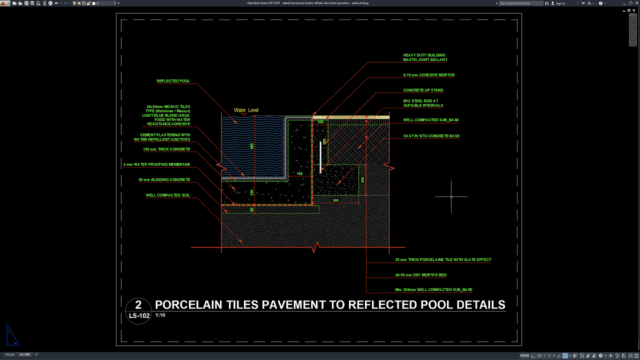Toggle Object Snap Tracking in status bar
Image resolution: width=640 pixels, height=360 pixels.
[x=559, y=356]
